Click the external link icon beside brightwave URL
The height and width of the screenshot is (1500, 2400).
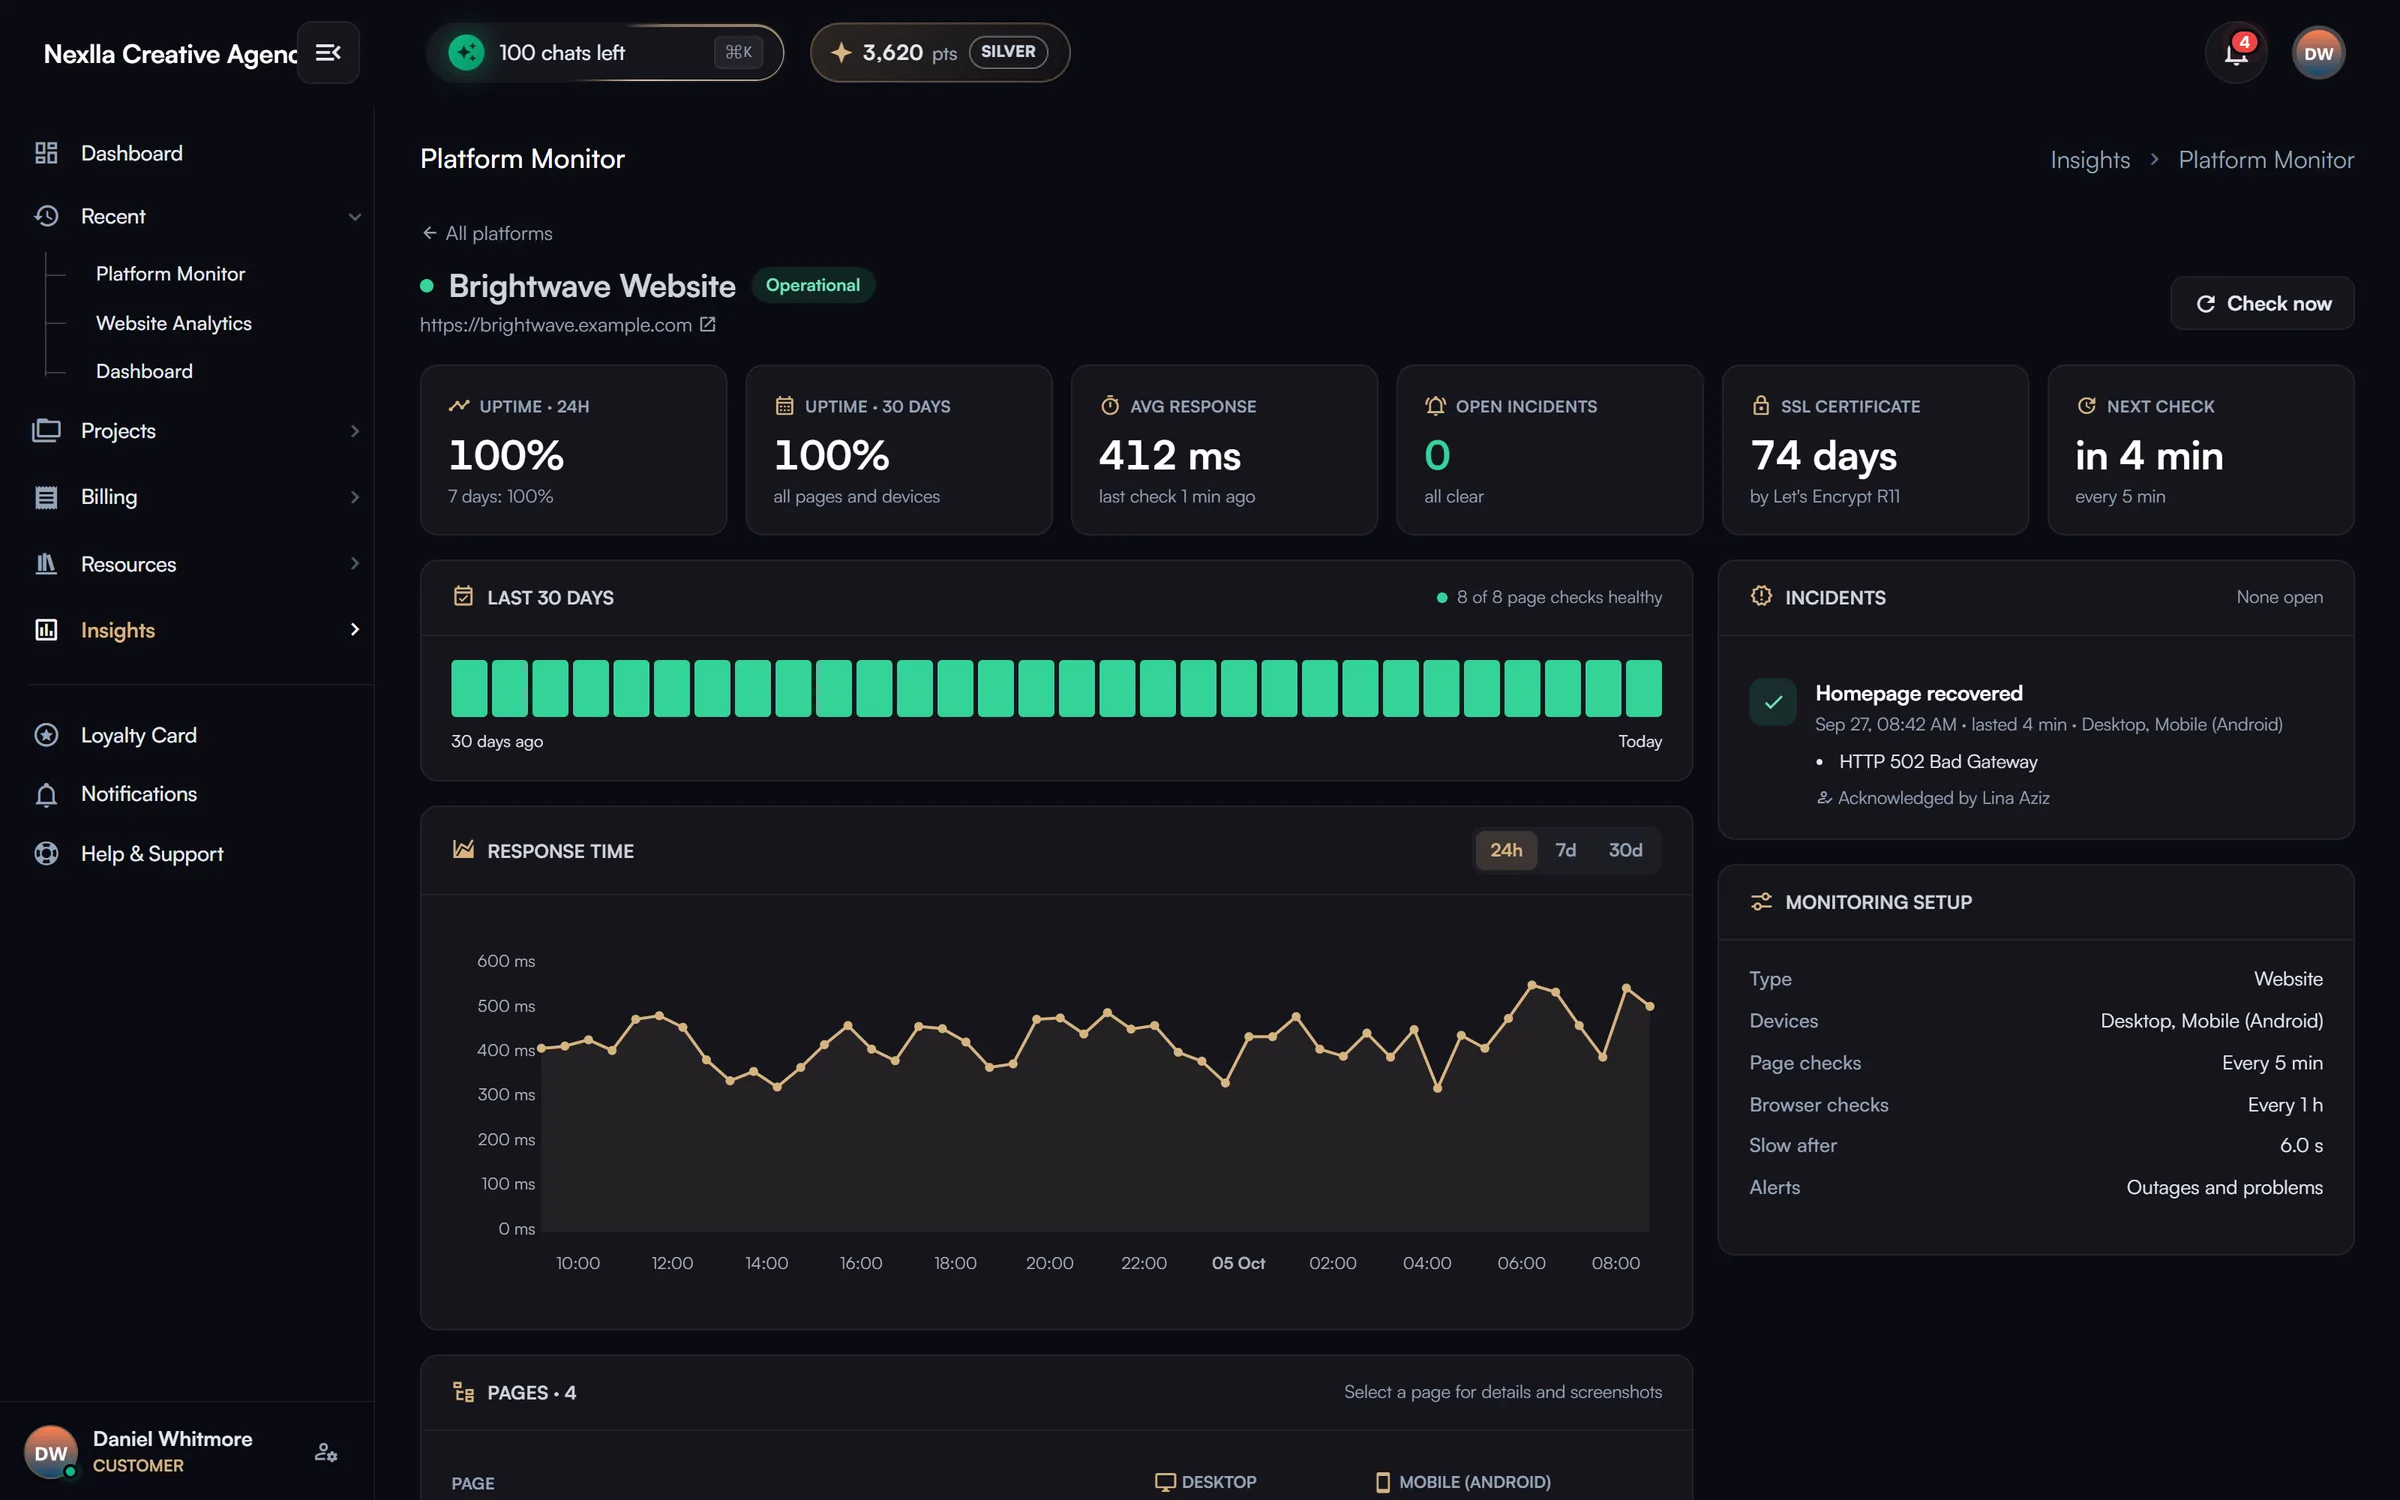(707, 324)
